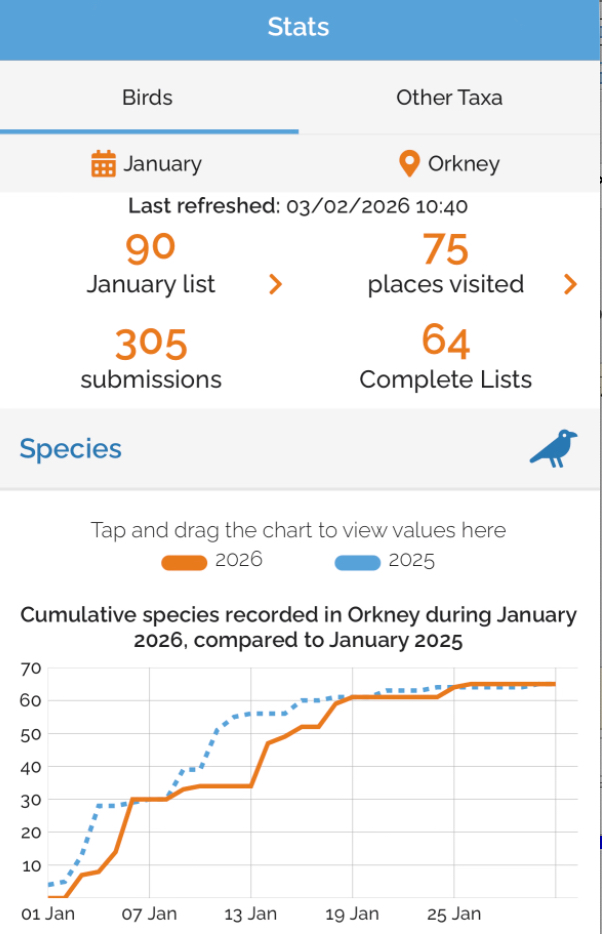Open the 75 places visited count
The width and height of the screenshot is (602, 934).
pyautogui.click(x=446, y=247)
